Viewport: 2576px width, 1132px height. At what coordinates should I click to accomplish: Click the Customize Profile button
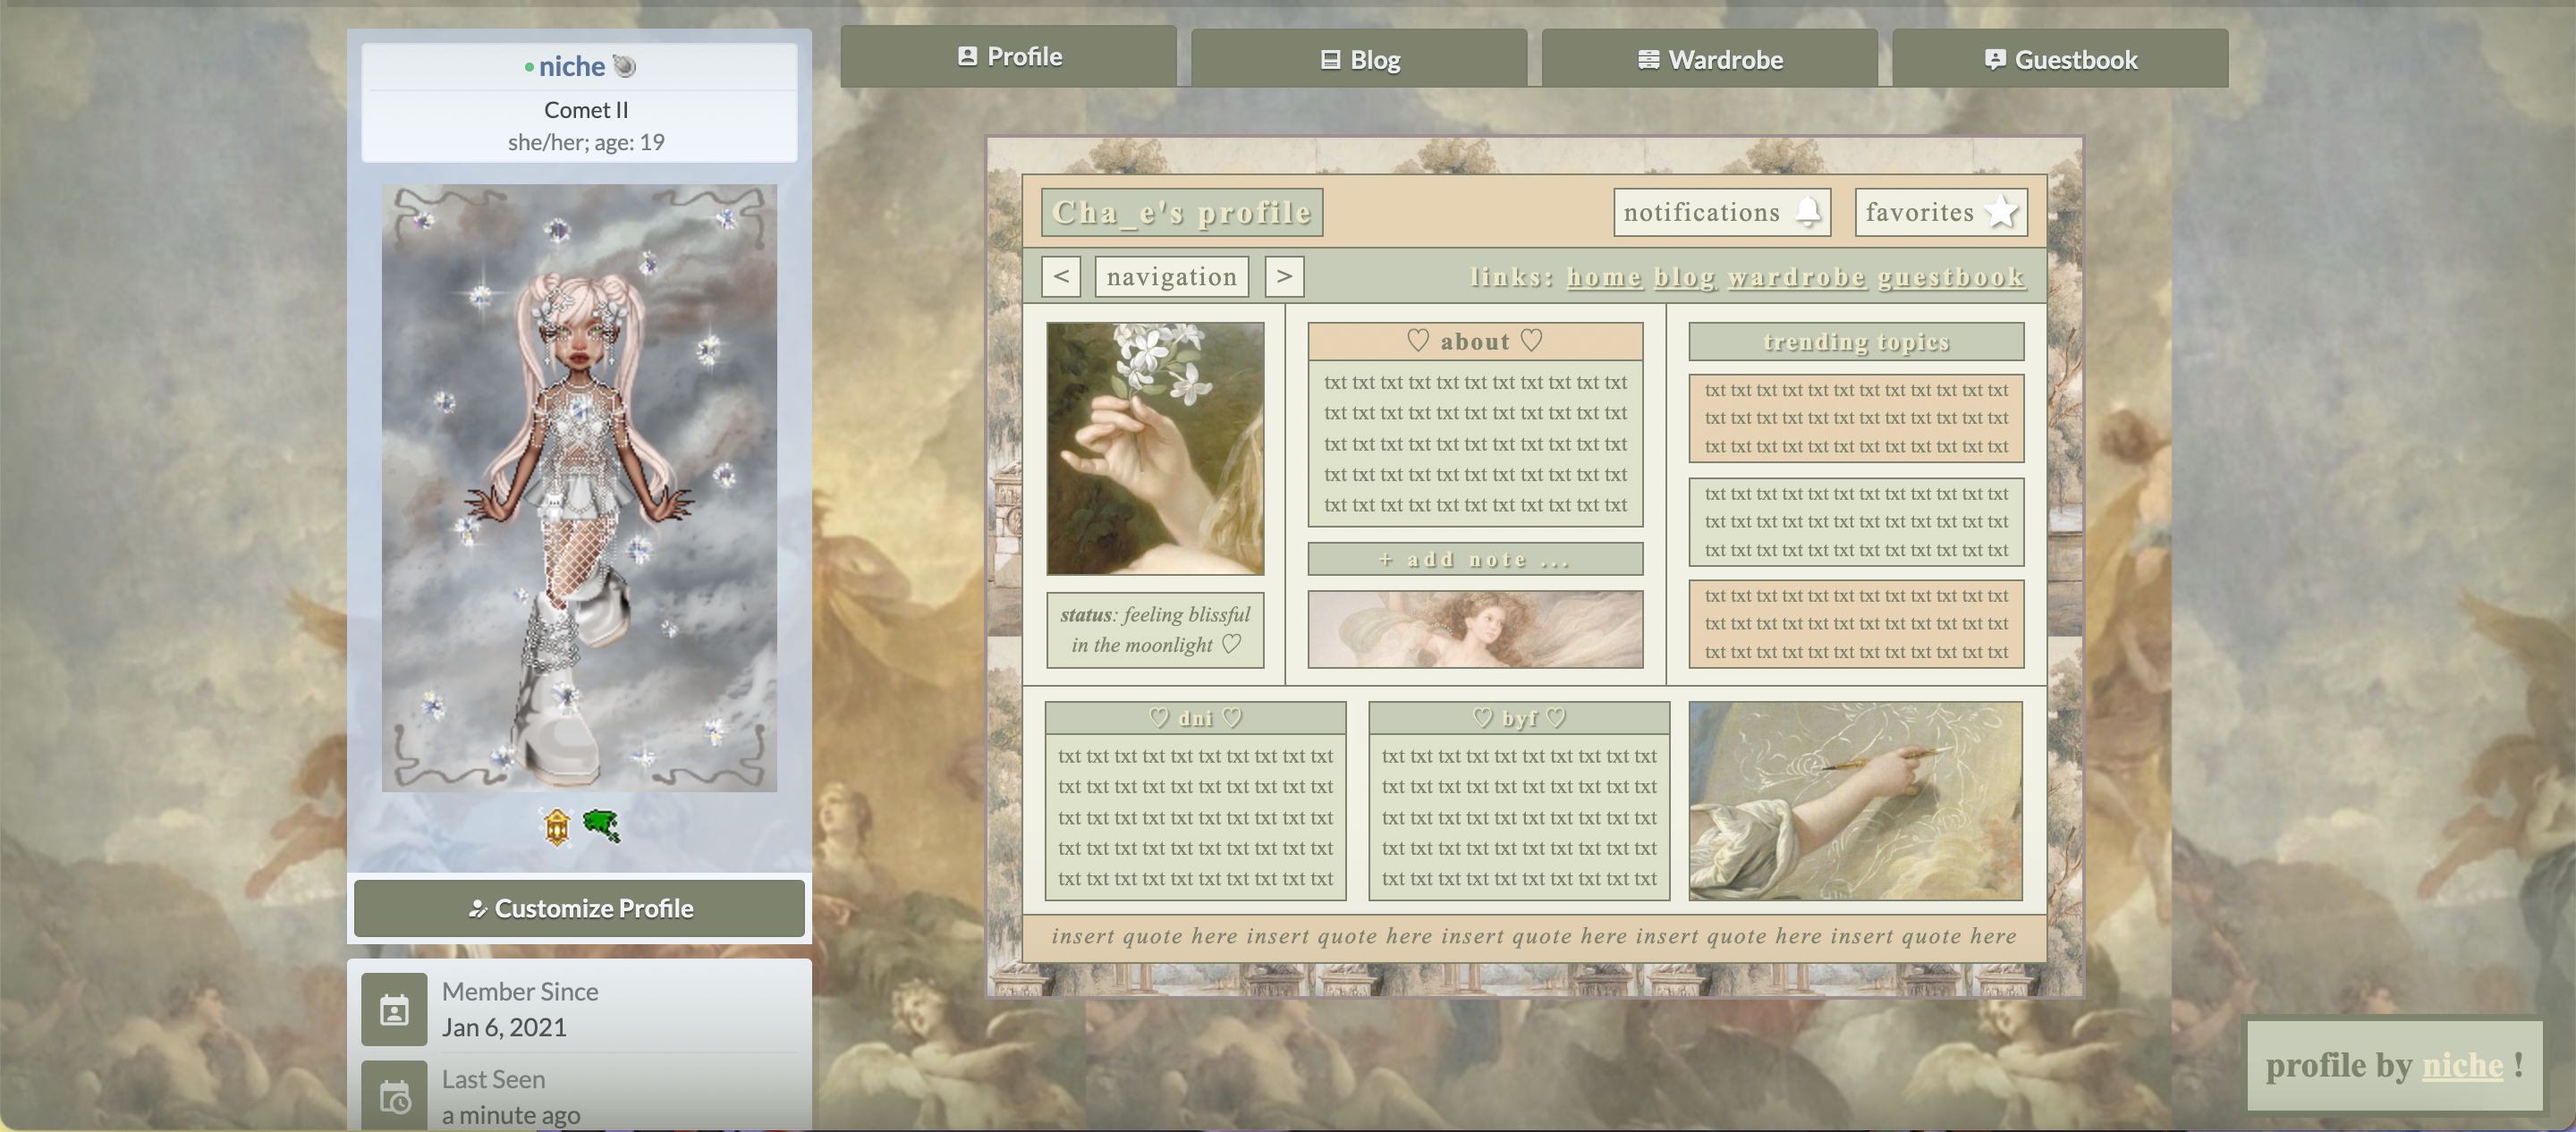tap(579, 908)
